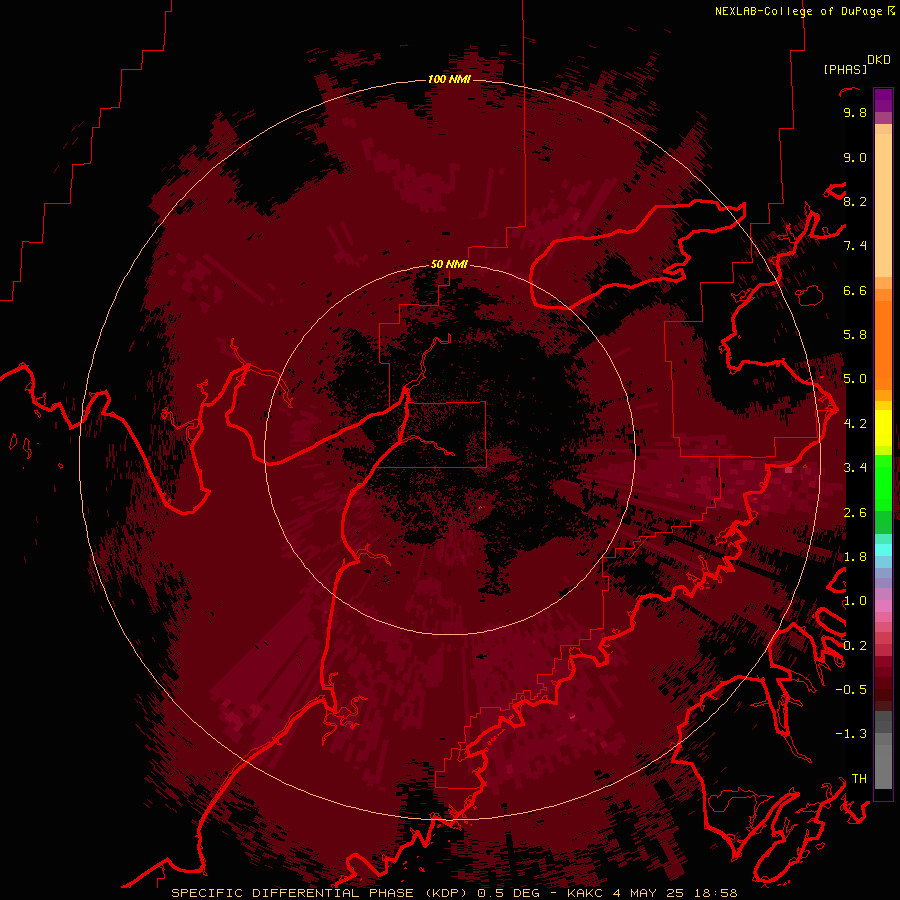Click the [PHAS] units label
The width and height of the screenshot is (900, 900).
[845, 69]
